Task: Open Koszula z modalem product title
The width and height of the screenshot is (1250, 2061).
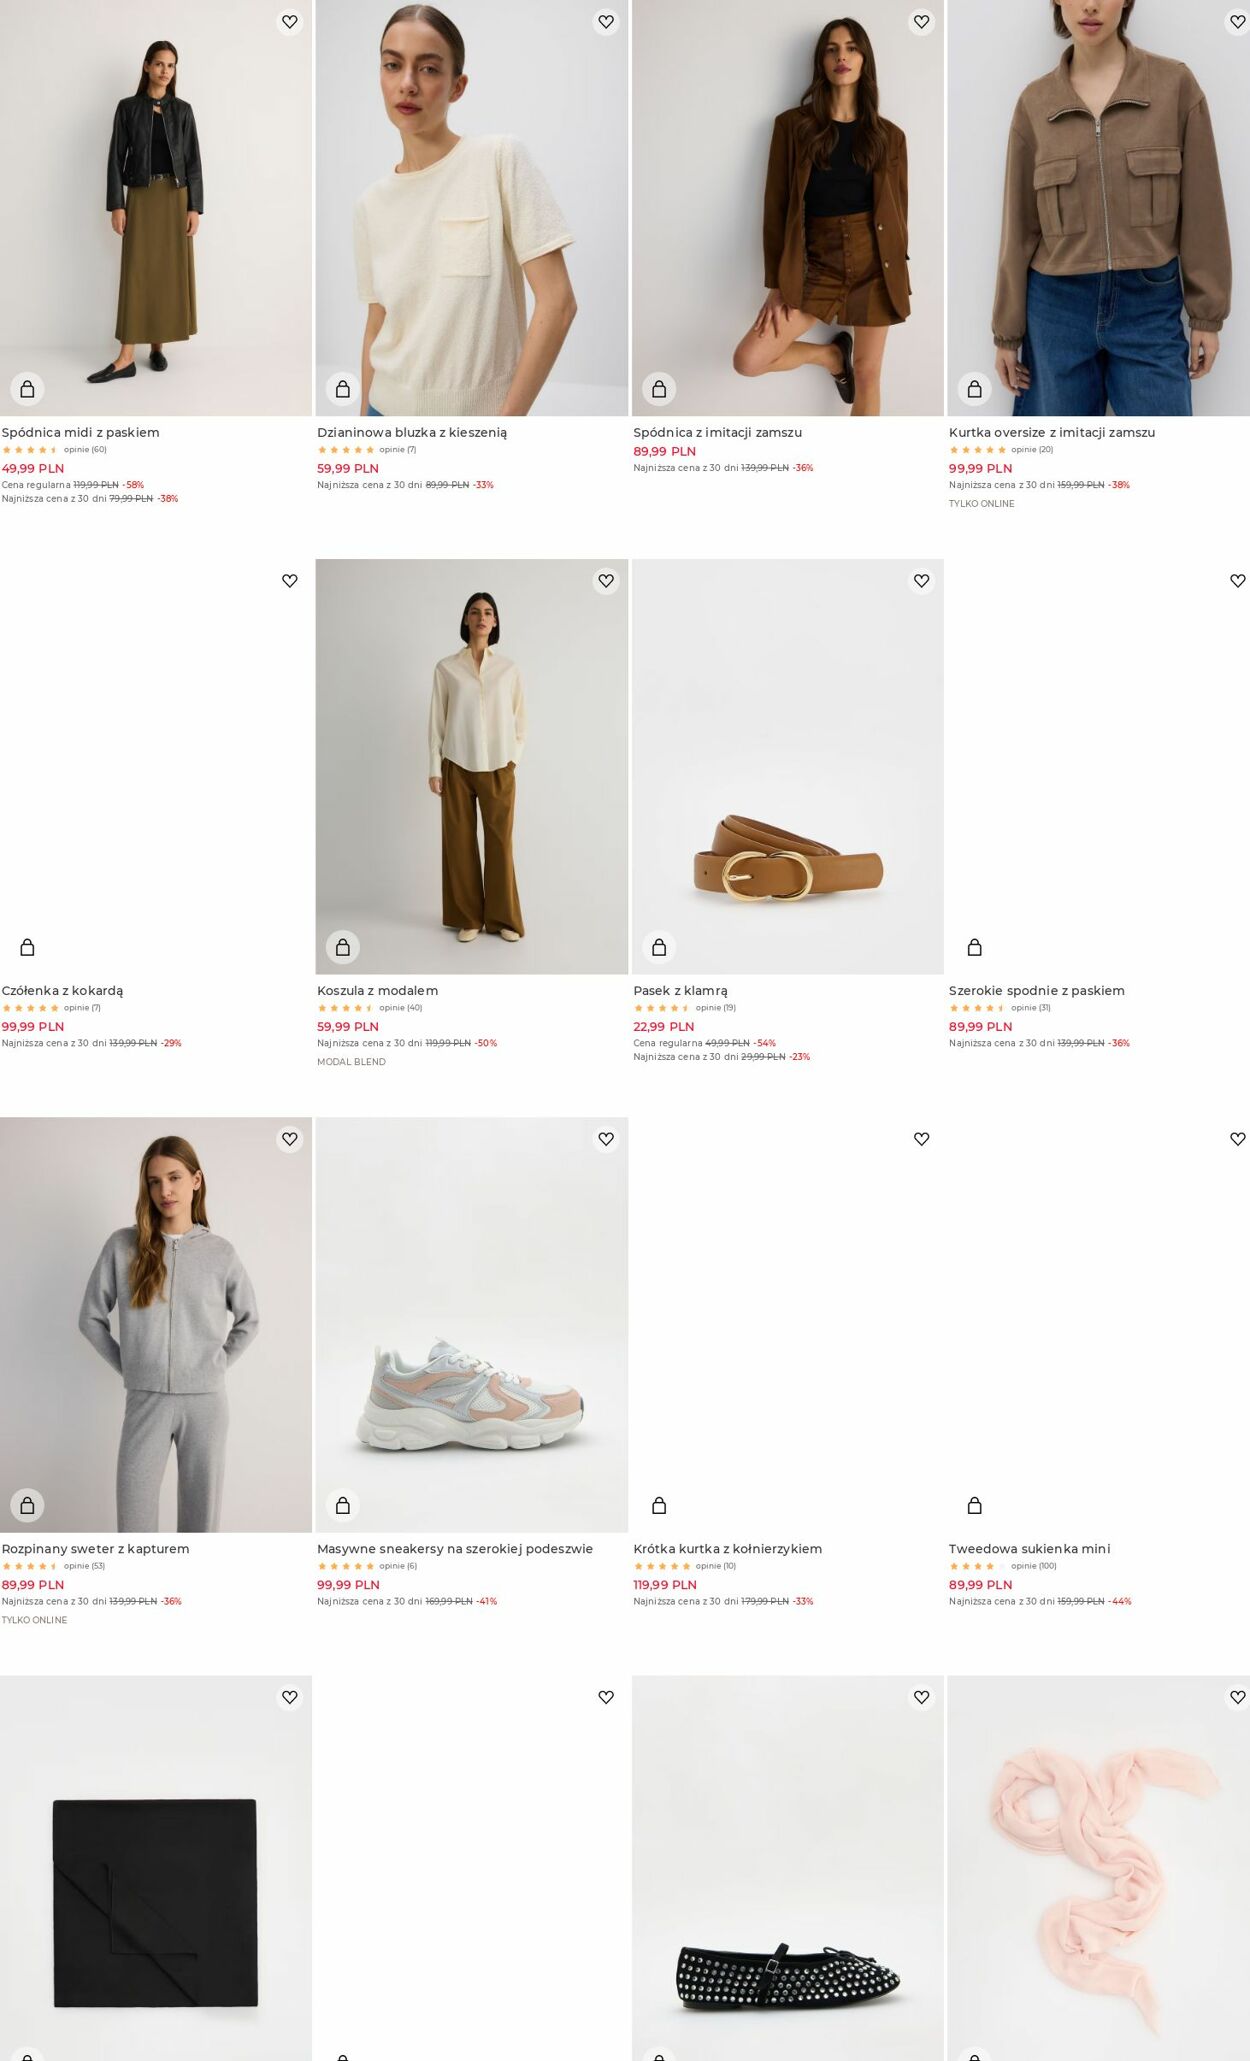Action: point(378,991)
